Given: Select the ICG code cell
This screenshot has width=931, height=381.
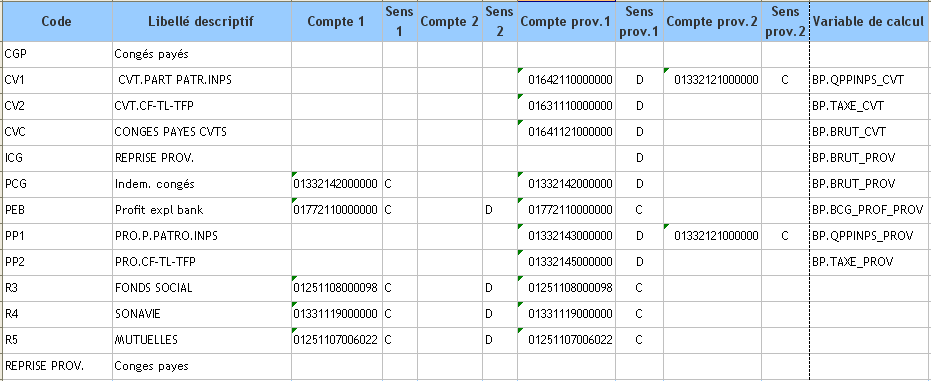Looking at the screenshot, I should pyautogui.click(x=56, y=158).
